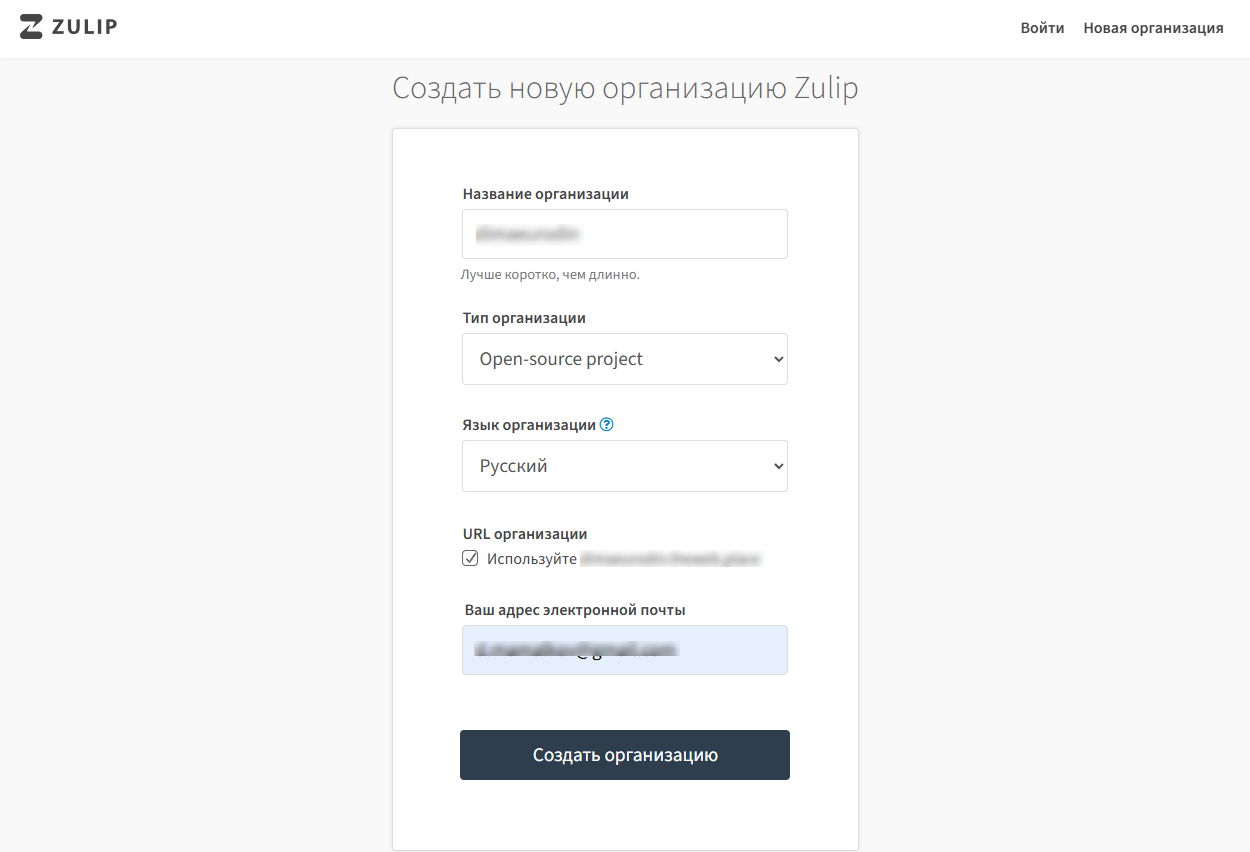
Task: Open the organization type dropdown
Action: click(x=625, y=359)
